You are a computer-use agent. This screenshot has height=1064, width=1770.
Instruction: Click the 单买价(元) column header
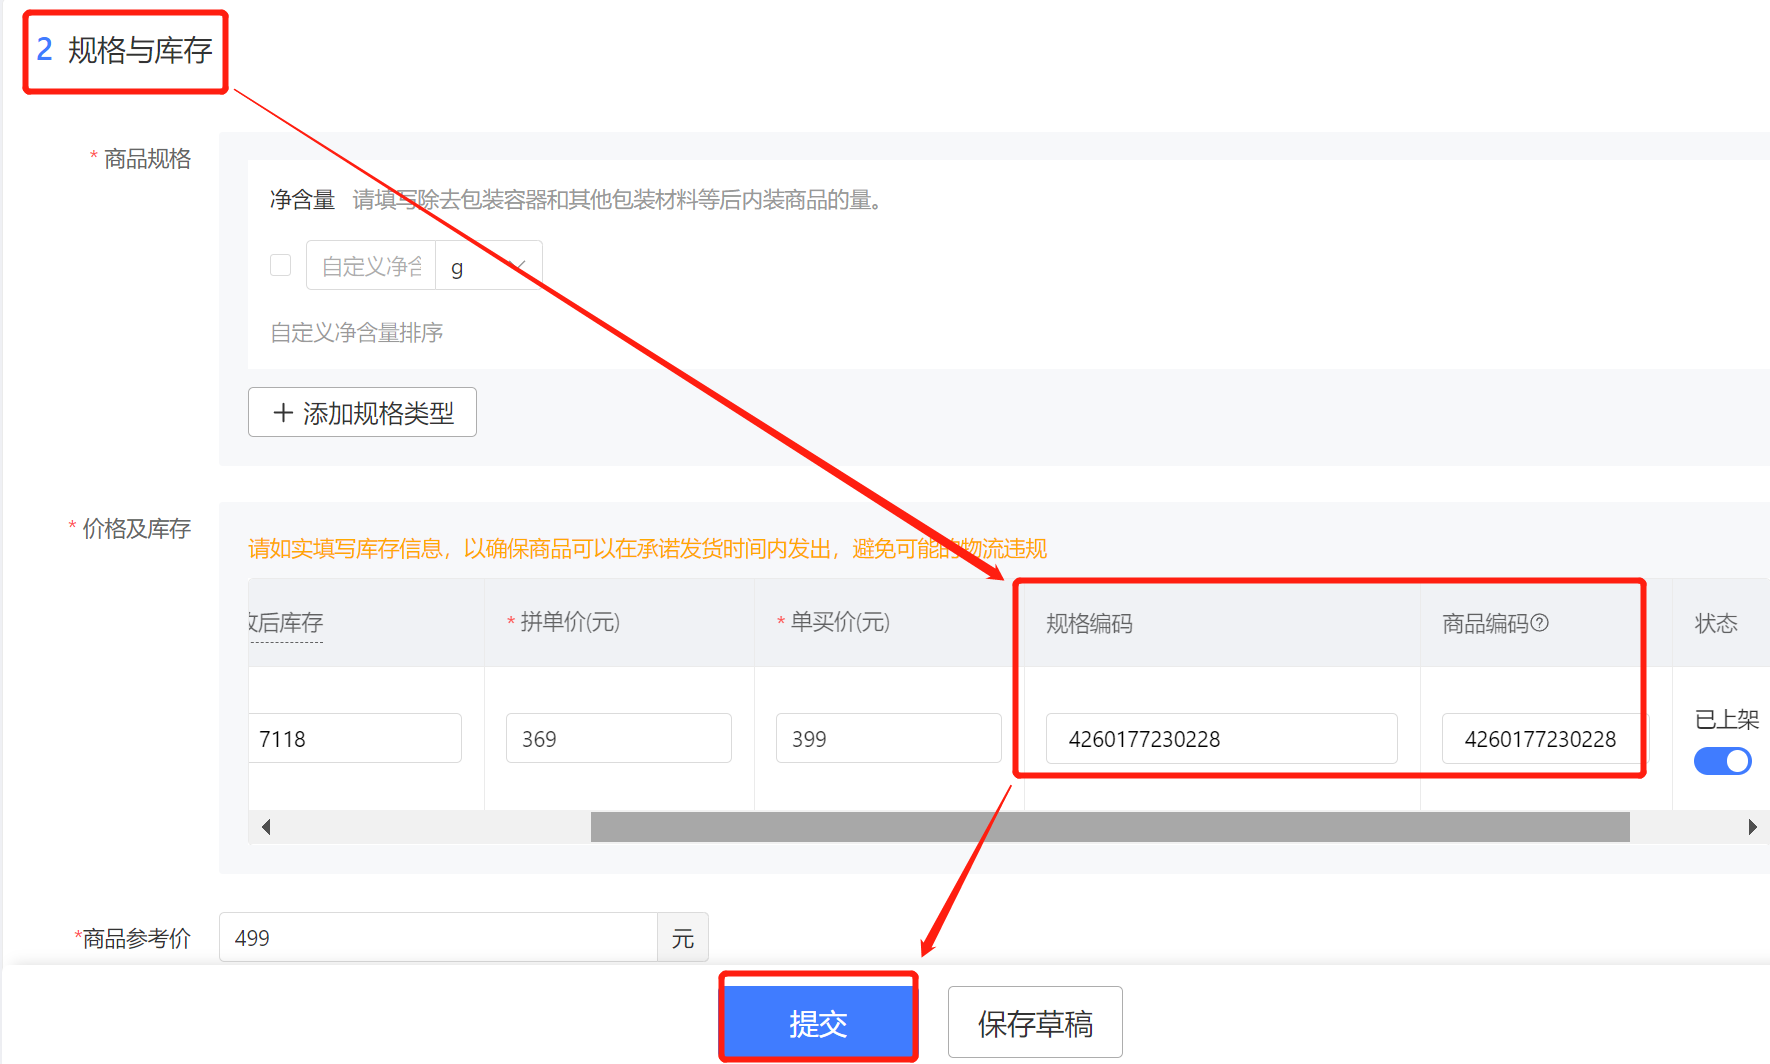[840, 622]
